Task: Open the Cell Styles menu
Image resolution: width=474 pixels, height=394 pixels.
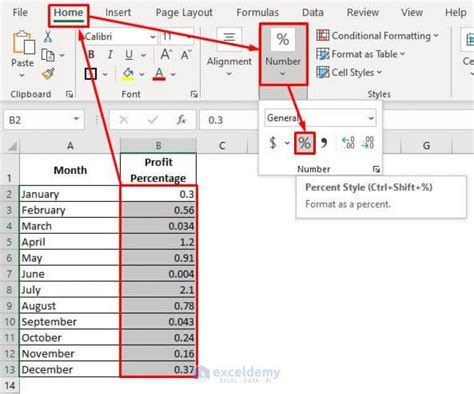Action: [349, 72]
